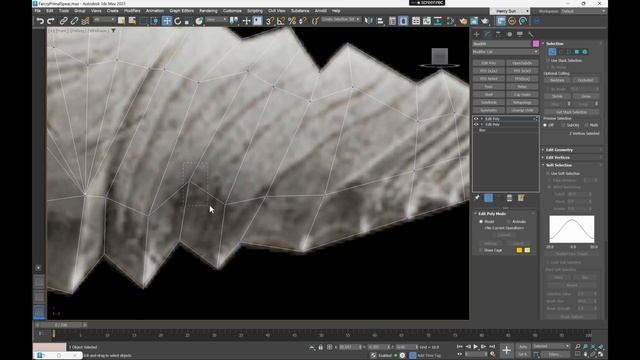Toggle the Percent Snap icon
640x360 pixels.
coord(292,21)
